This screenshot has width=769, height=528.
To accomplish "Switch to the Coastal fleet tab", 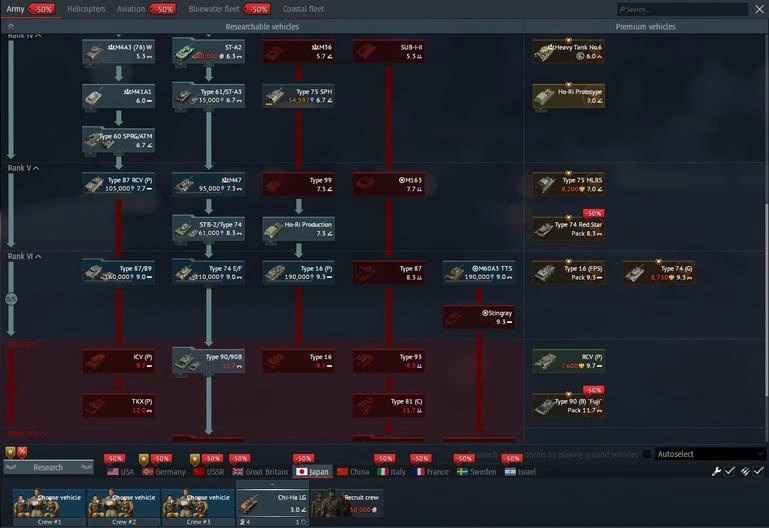I will tap(303, 9).
